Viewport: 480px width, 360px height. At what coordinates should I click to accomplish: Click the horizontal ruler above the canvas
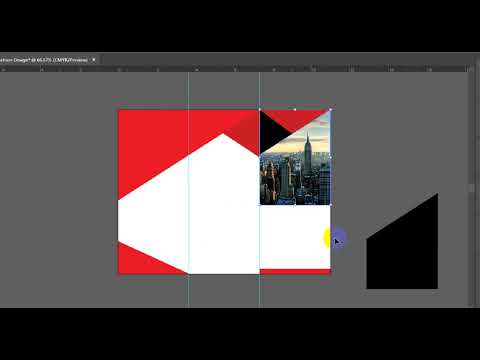[233, 69]
